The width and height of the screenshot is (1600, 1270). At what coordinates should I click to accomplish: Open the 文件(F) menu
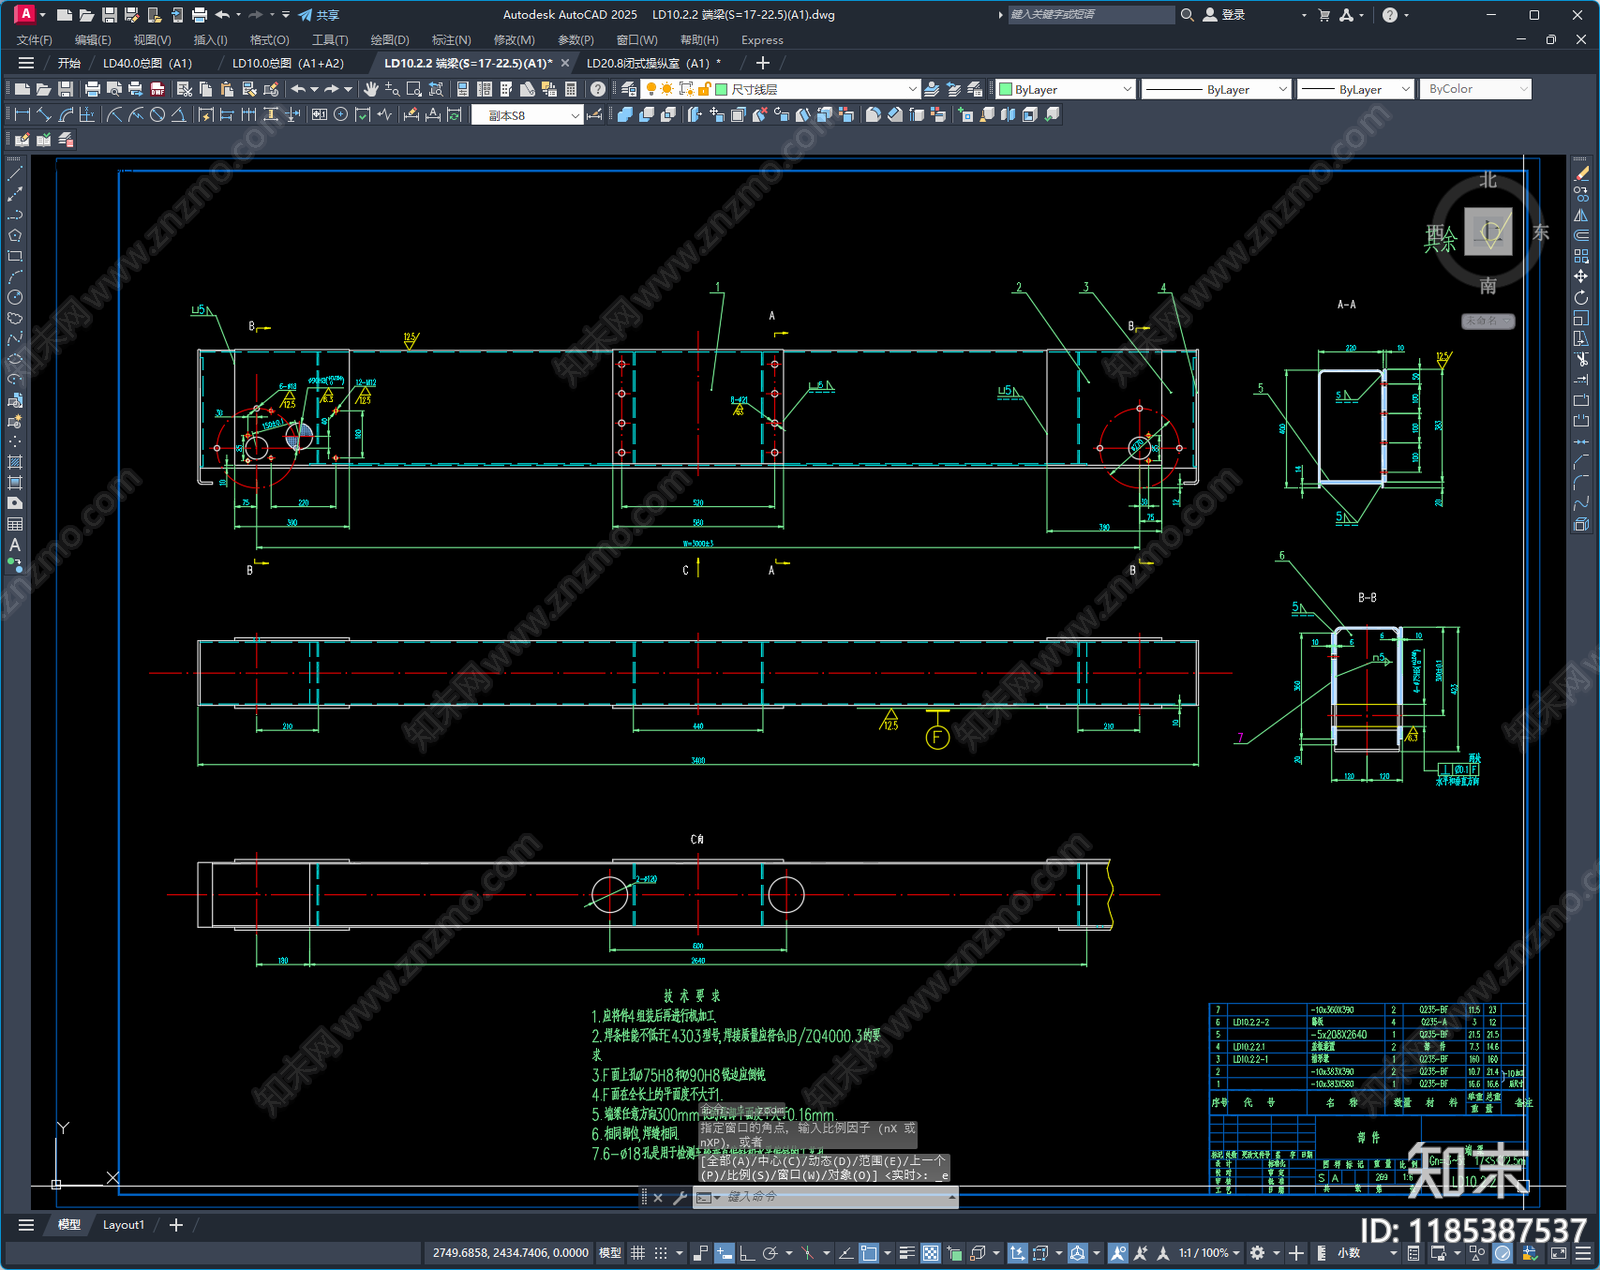[35, 40]
